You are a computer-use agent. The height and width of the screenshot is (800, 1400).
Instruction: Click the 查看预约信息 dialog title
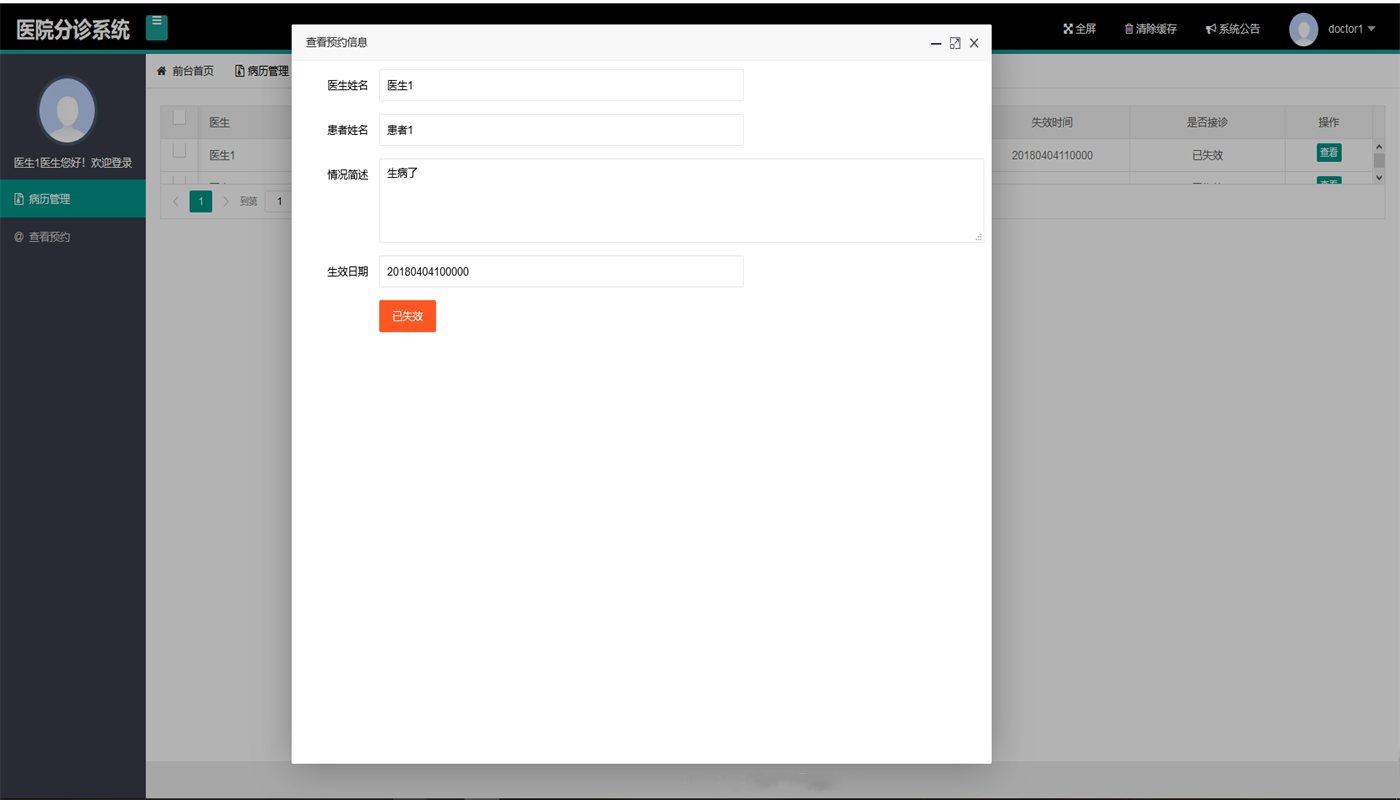336,43
